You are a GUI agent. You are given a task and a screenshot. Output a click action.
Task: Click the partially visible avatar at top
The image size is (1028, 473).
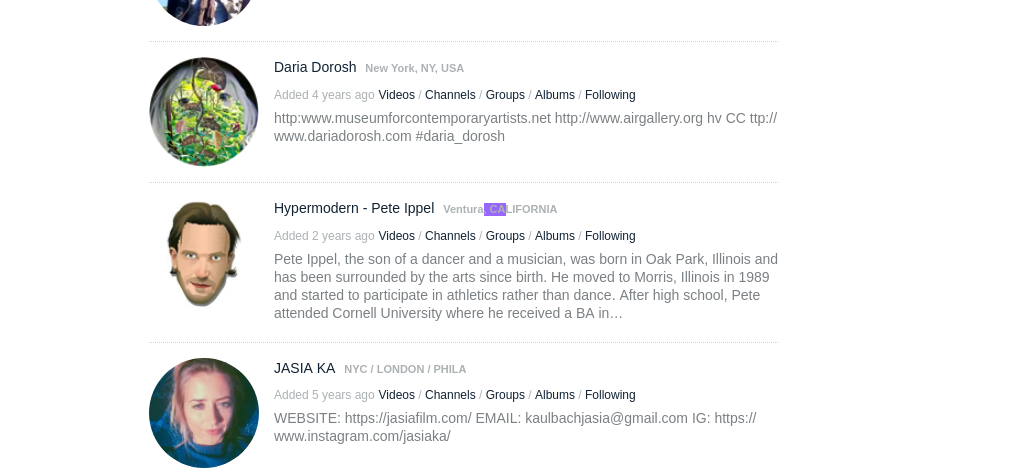pos(204,10)
